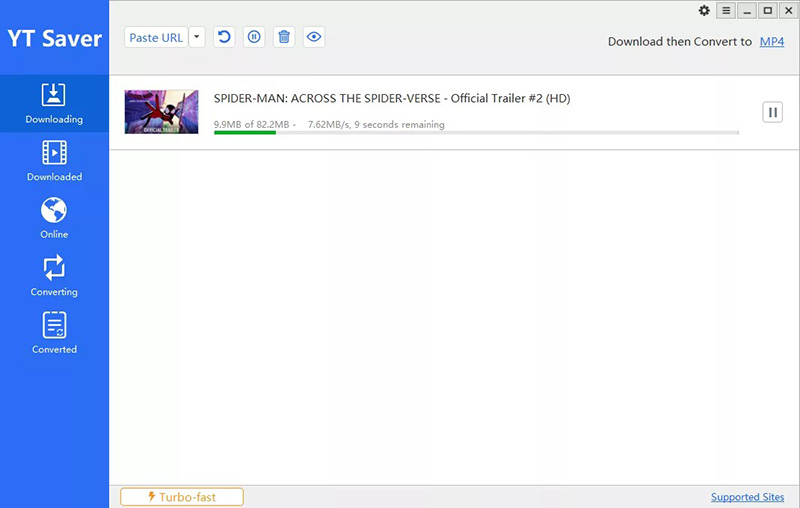
Task: Open the hamburger menu icon
Action: click(725, 11)
